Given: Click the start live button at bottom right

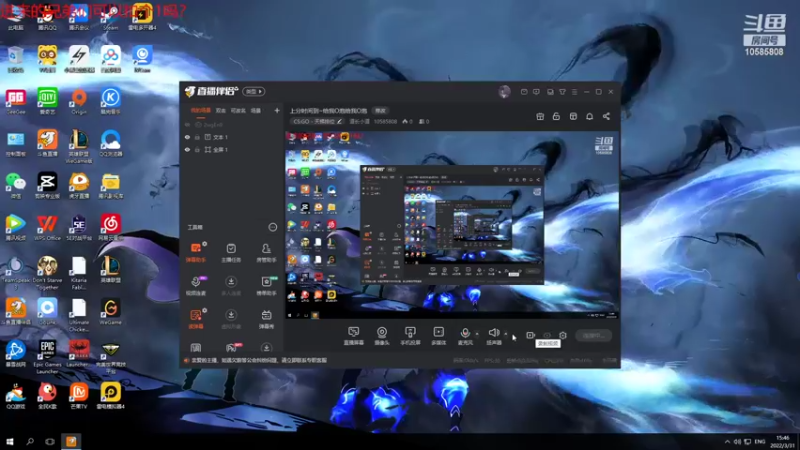Looking at the screenshot, I should click(593, 335).
